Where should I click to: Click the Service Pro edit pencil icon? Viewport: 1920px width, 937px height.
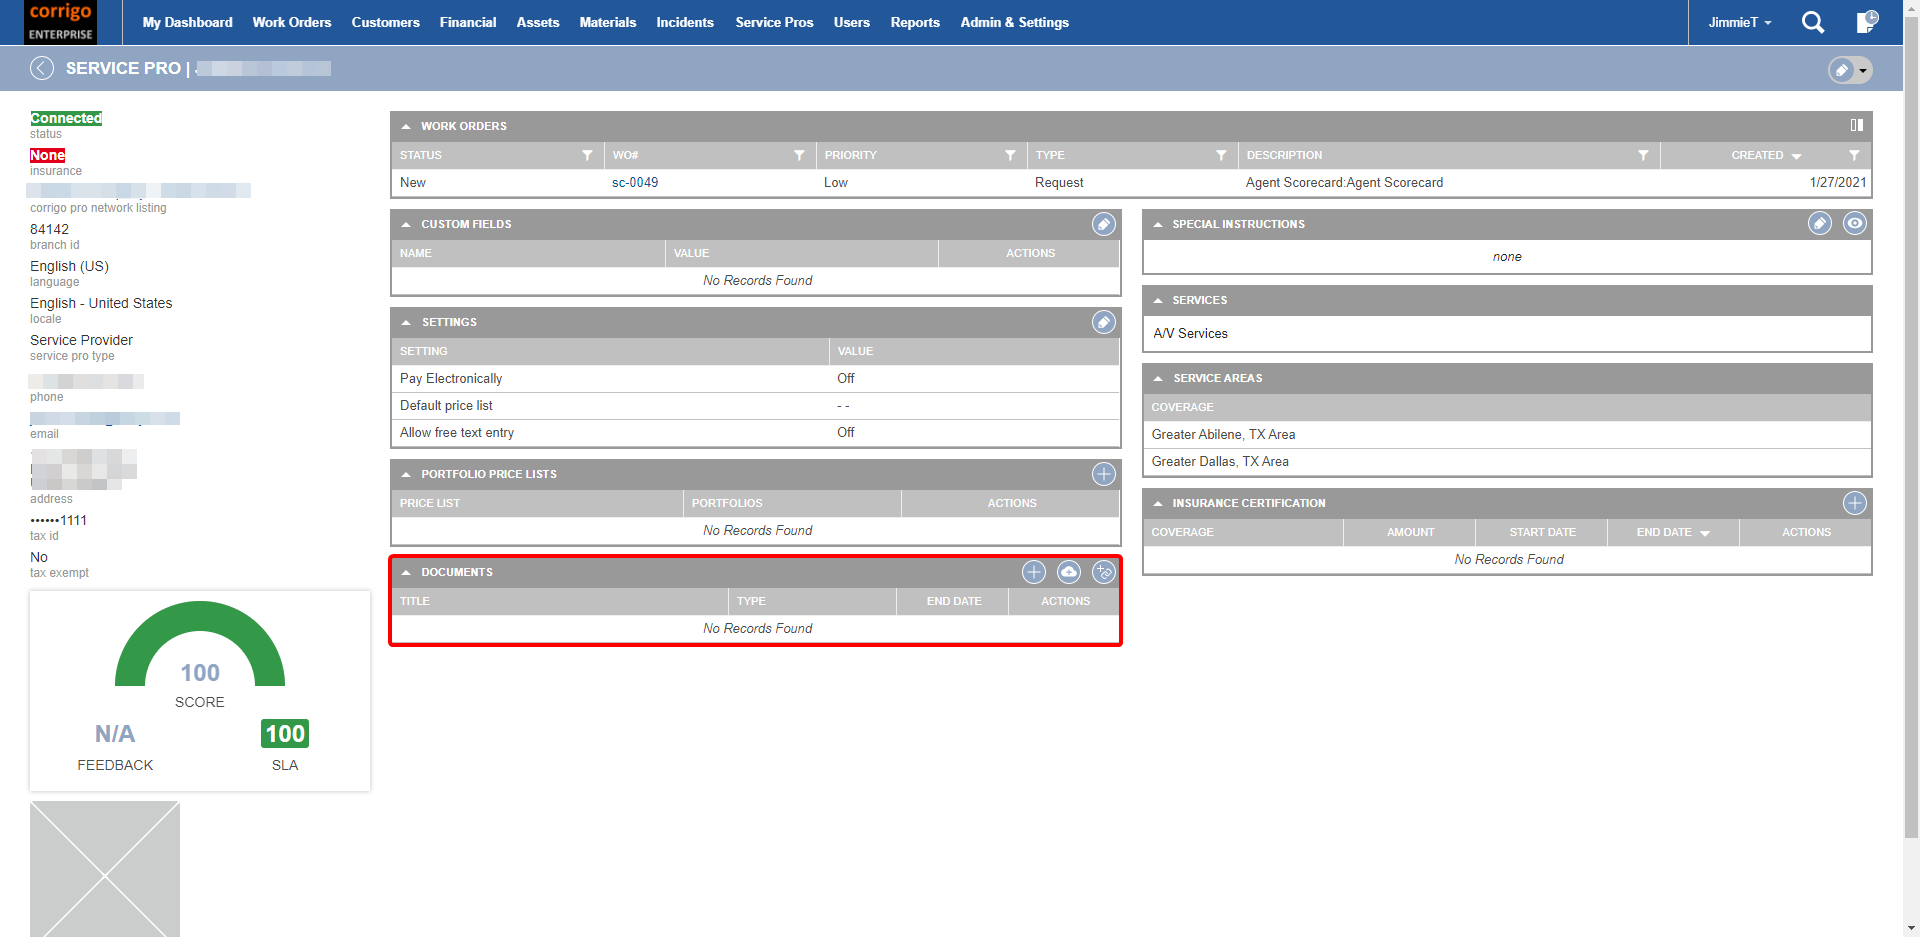(1841, 70)
